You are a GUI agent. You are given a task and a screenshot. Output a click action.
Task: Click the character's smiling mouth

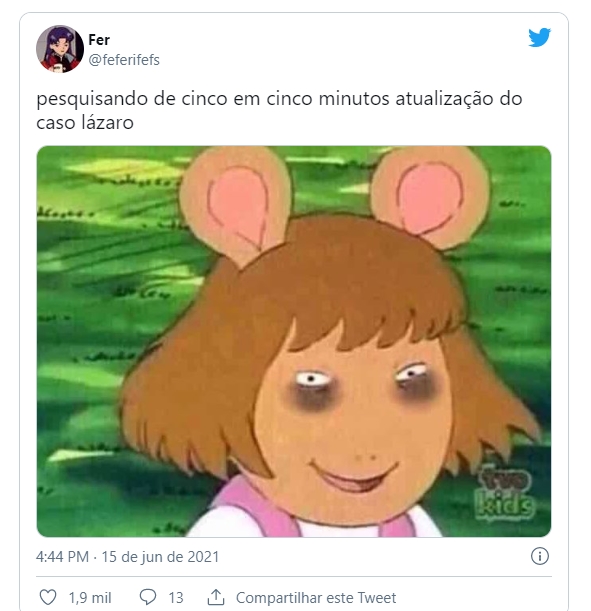point(353,477)
